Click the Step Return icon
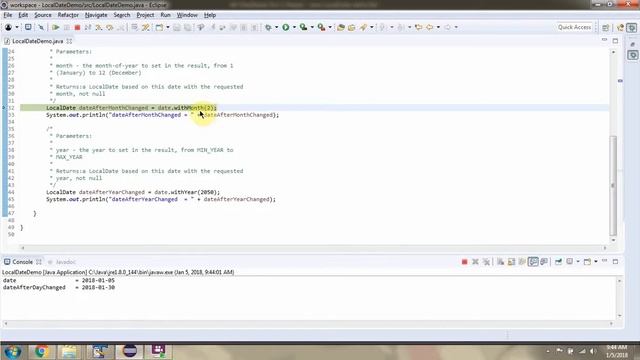This screenshot has height=360, width=640. [120, 27]
